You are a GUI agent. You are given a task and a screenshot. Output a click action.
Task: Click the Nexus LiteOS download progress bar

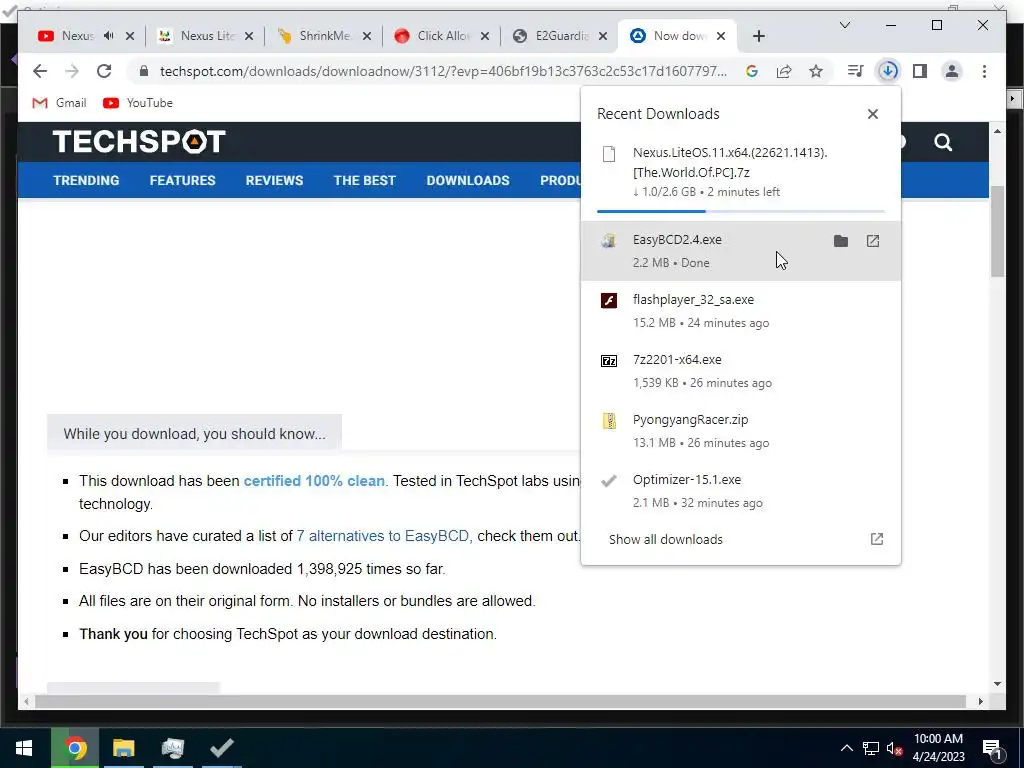(741, 211)
